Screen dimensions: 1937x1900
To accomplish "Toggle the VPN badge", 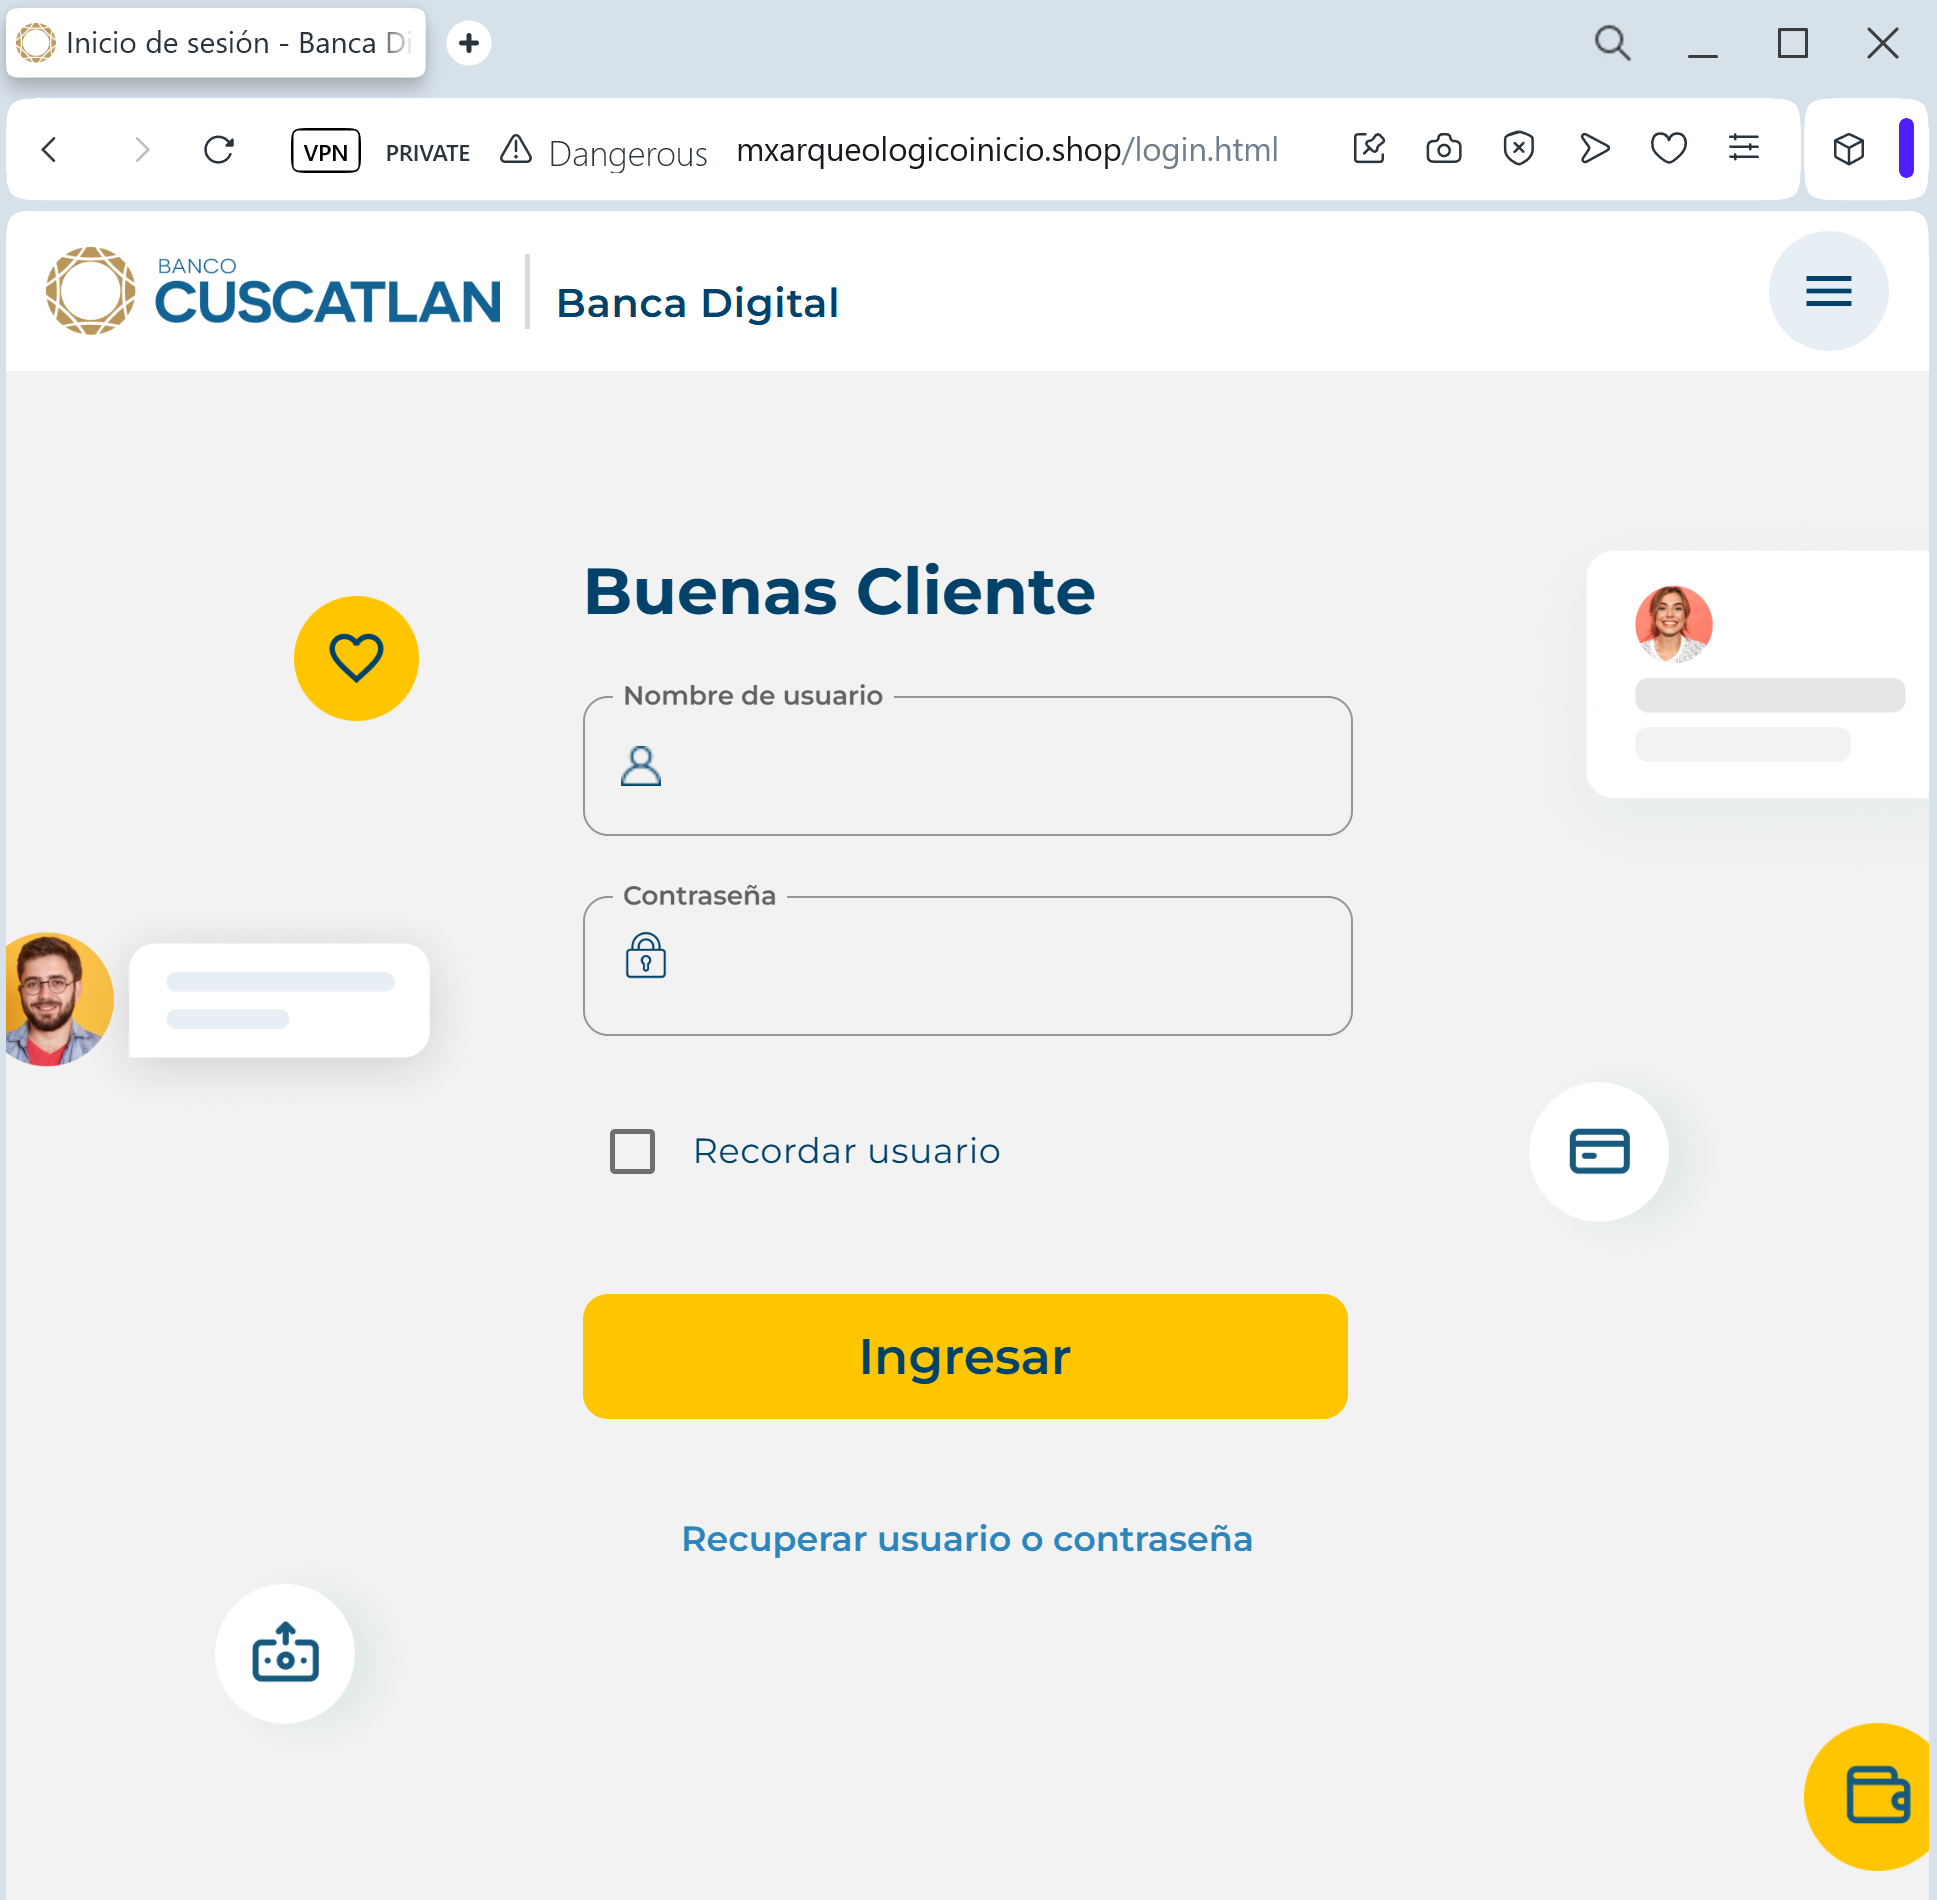I will click(x=325, y=151).
